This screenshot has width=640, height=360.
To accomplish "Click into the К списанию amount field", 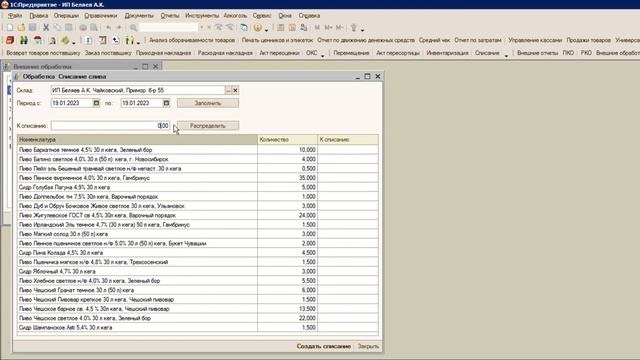I will (110, 126).
